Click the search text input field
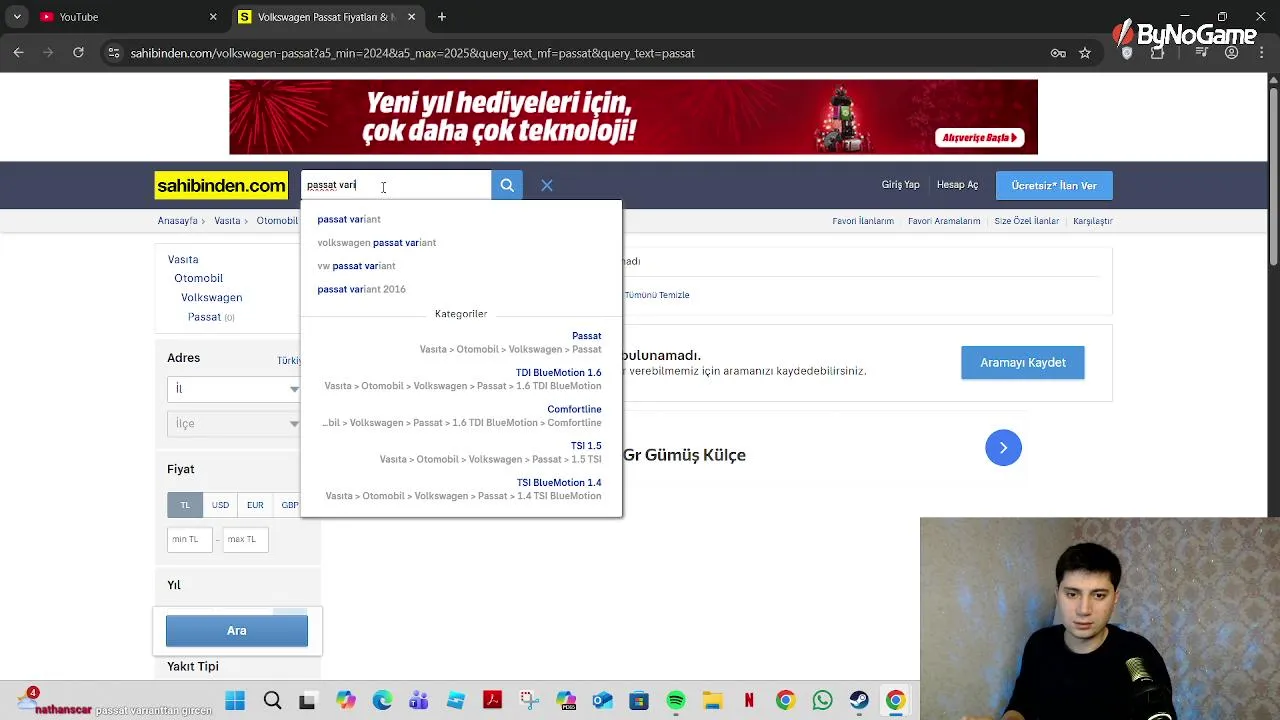Screen dimensions: 1280x720 click(x=396, y=185)
